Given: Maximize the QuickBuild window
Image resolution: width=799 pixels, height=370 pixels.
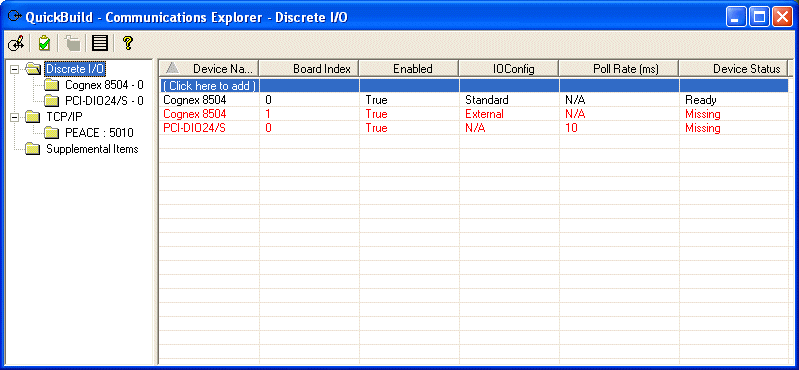Looking at the screenshot, I should (759, 17).
